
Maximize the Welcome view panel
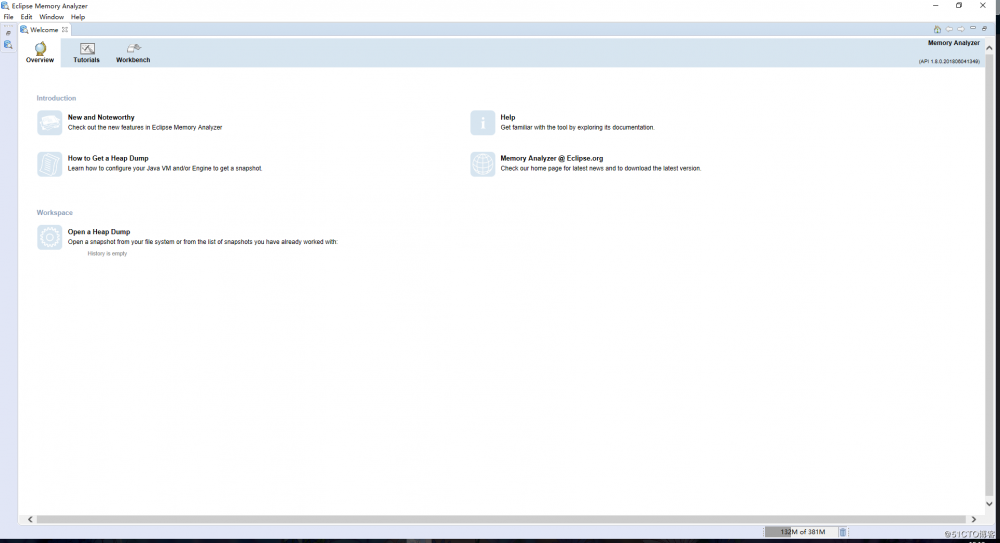point(984,29)
